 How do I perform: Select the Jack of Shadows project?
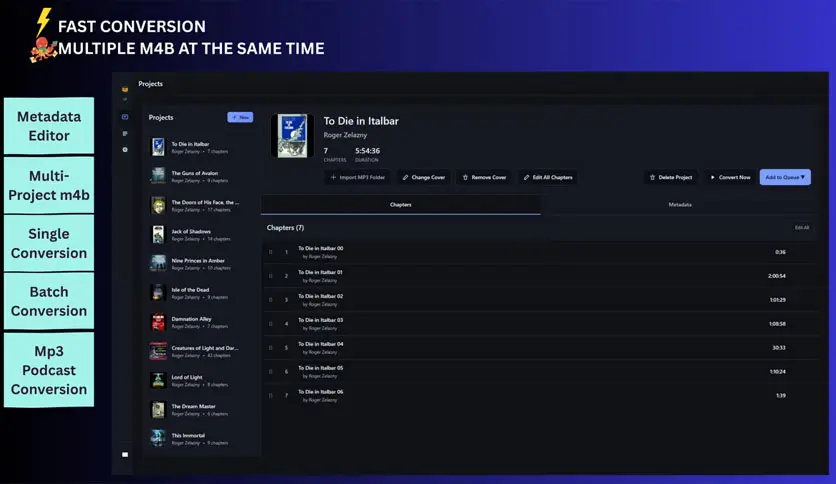click(x=201, y=235)
